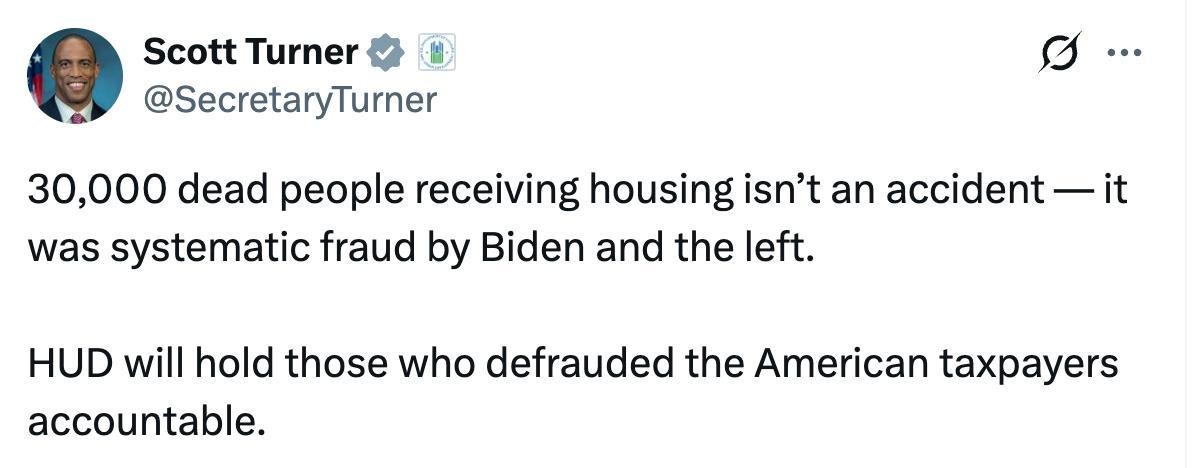Screen dimensions: 1192x468
Task: Open Scott Turner's profile picture
Action: pyautogui.click(x=75, y=76)
